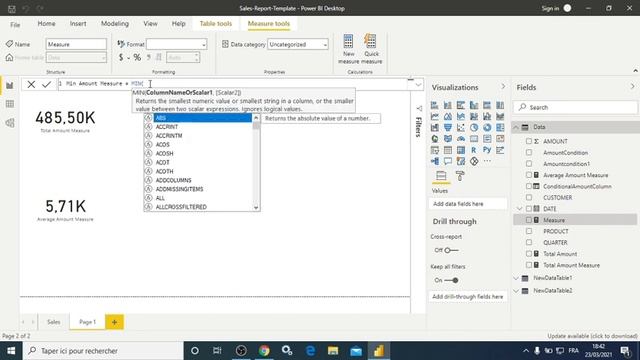This screenshot has height=360, width=640.
Task: Open Quick measure in the ribbon
Action: [x=371, y=49]
